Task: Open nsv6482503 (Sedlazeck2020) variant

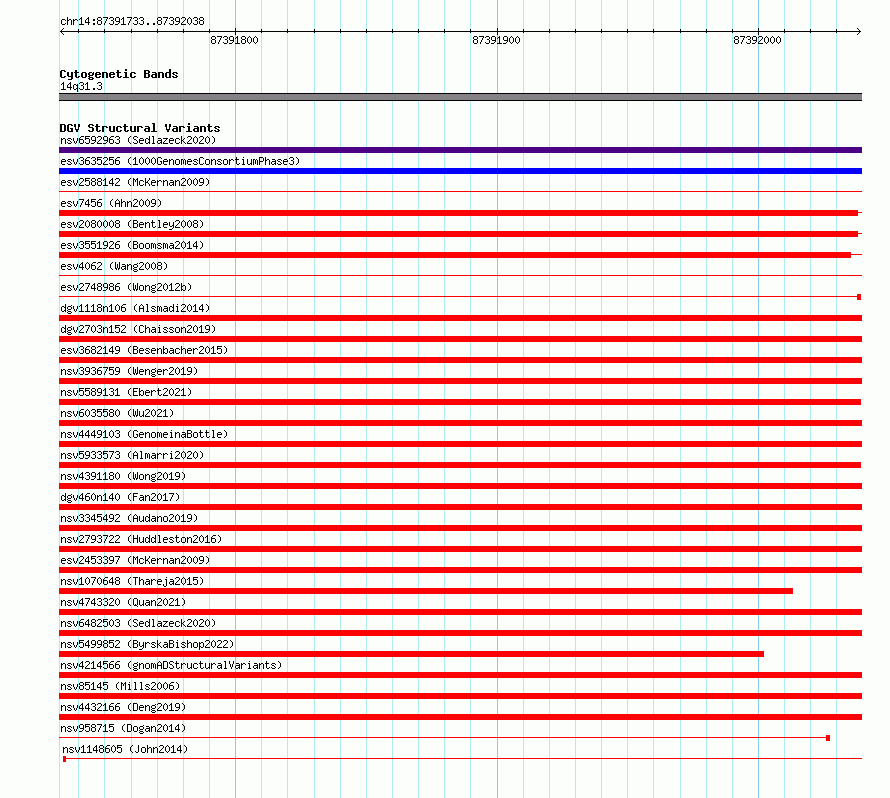Action: pyautogui.click(x=138, y=623)
